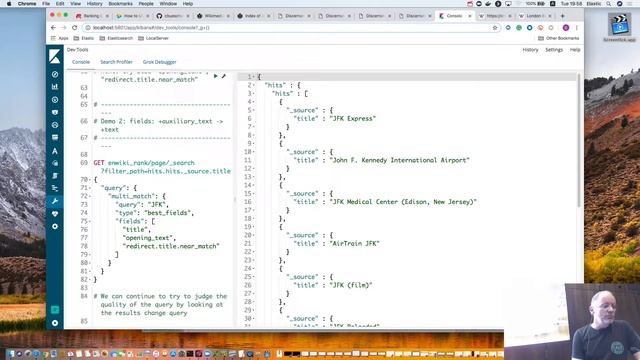Screen dimensions: 640x360
Task: Open the LocalServer bookmarks folder
Action: [x=153, y=38]
